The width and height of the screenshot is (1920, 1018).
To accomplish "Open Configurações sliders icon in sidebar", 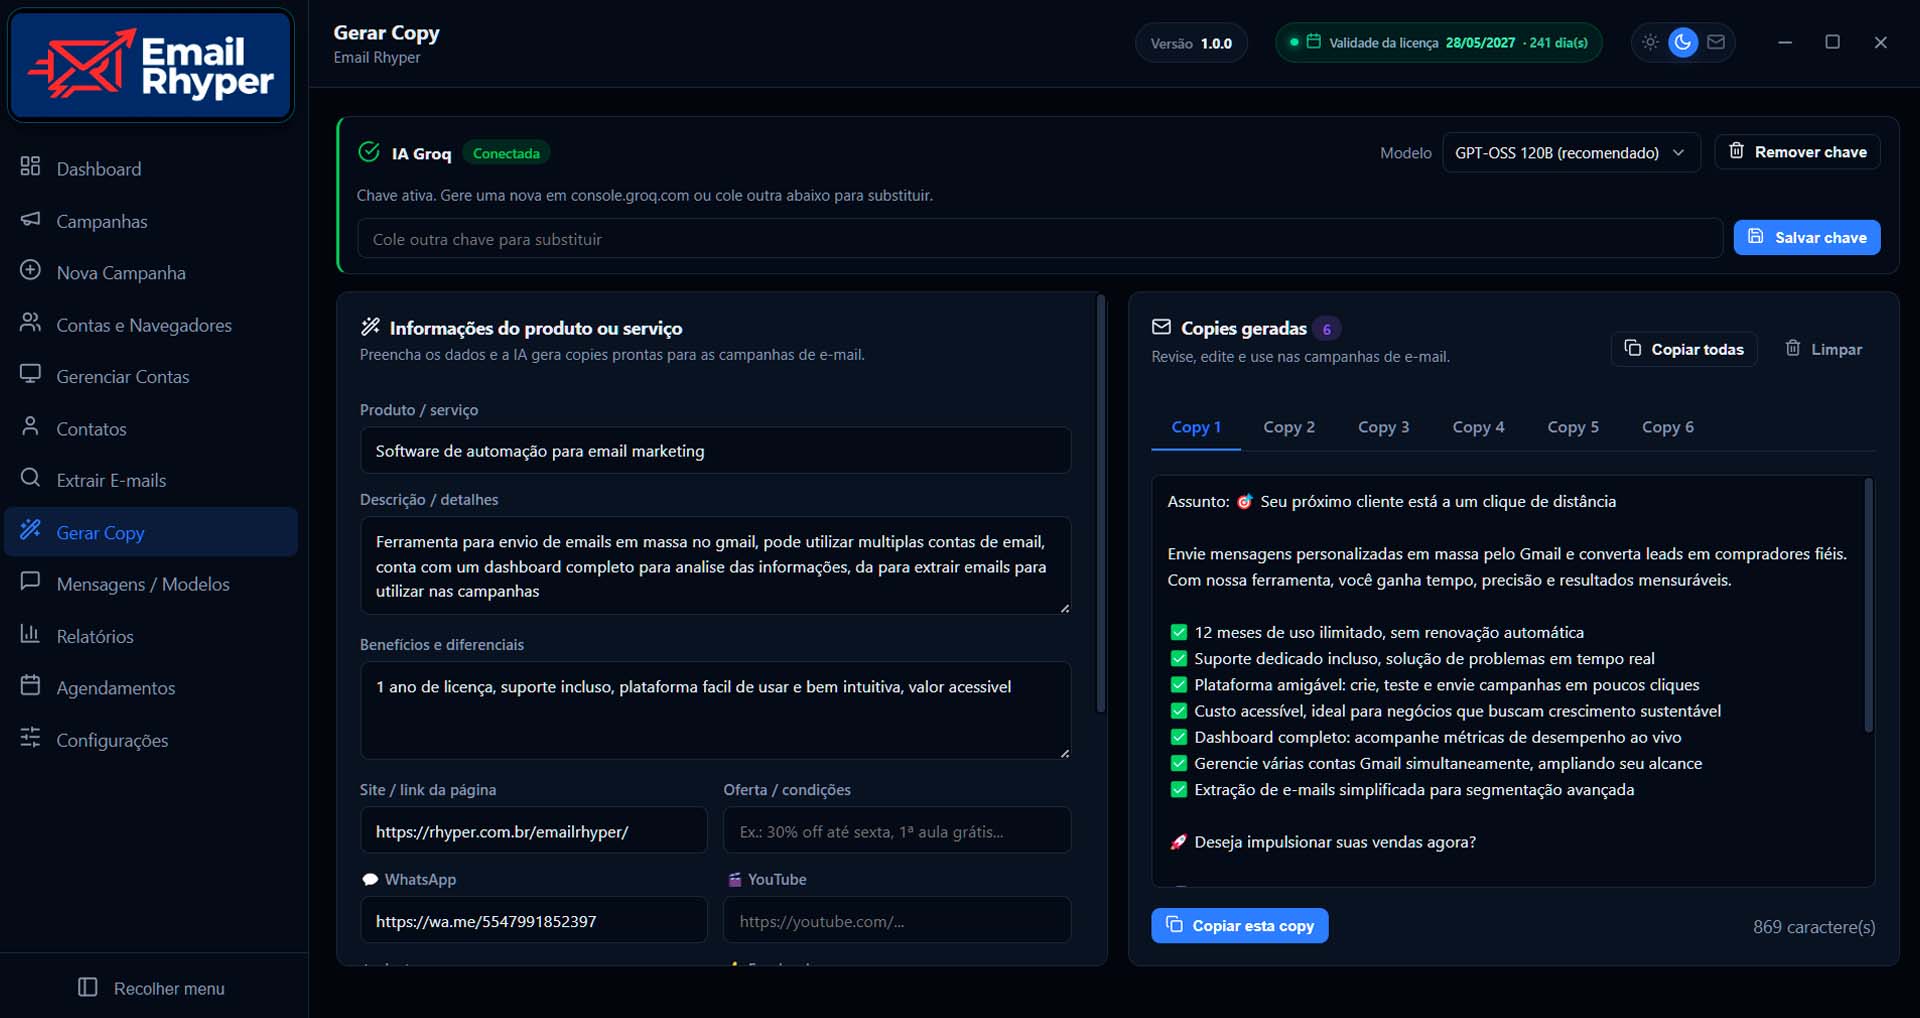I will [x=30, y=738].
